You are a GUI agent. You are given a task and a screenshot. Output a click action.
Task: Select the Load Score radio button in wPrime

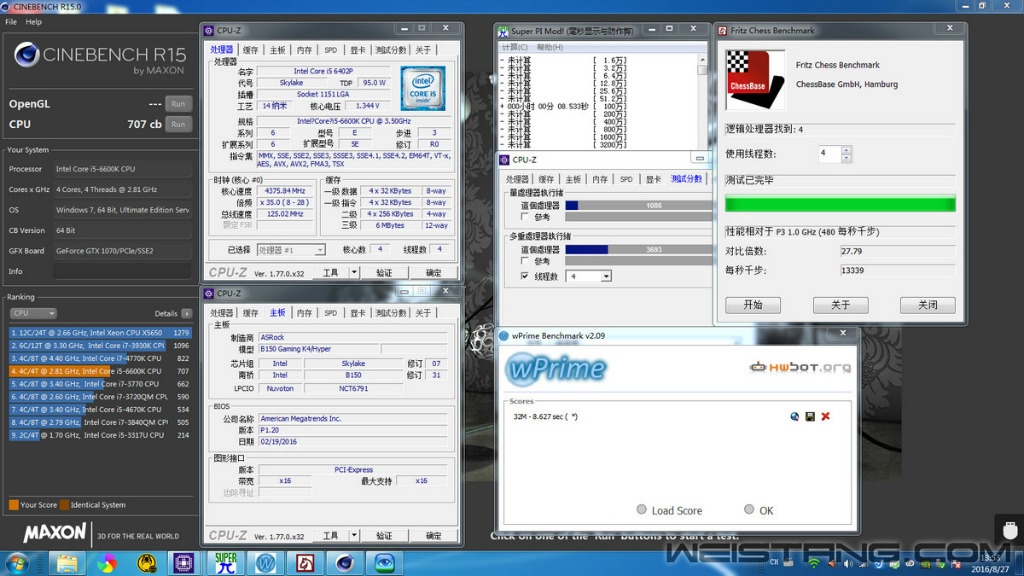(641, 509)
